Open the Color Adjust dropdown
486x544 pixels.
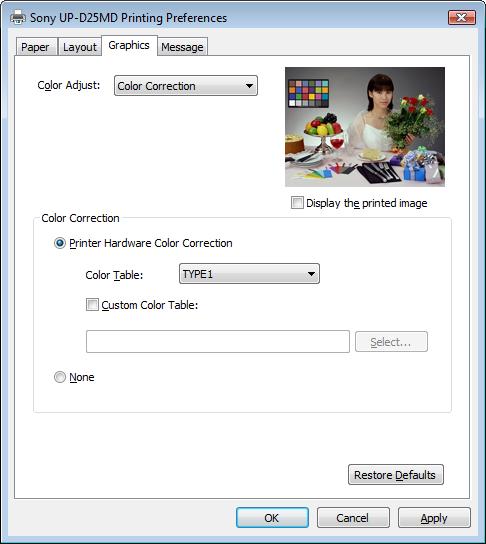[x=186, y=86]
